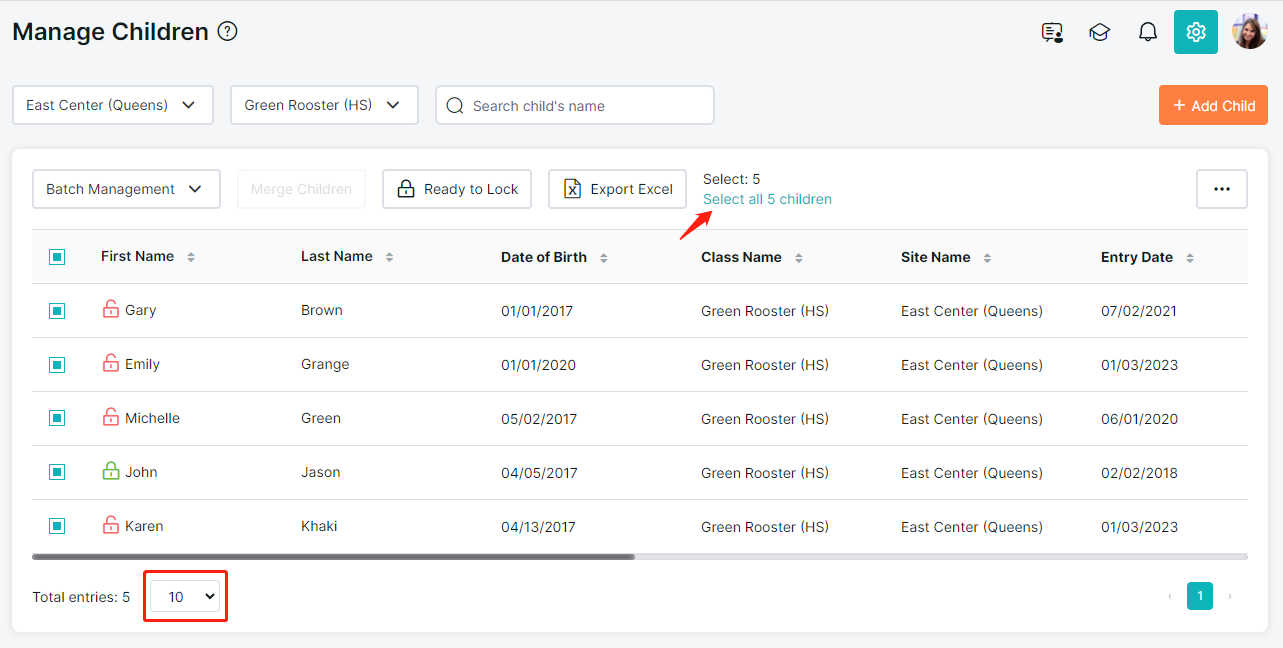Click the green unlocked icon beside John
Screen dimensions: 1283x648
[x=111, y=472]
